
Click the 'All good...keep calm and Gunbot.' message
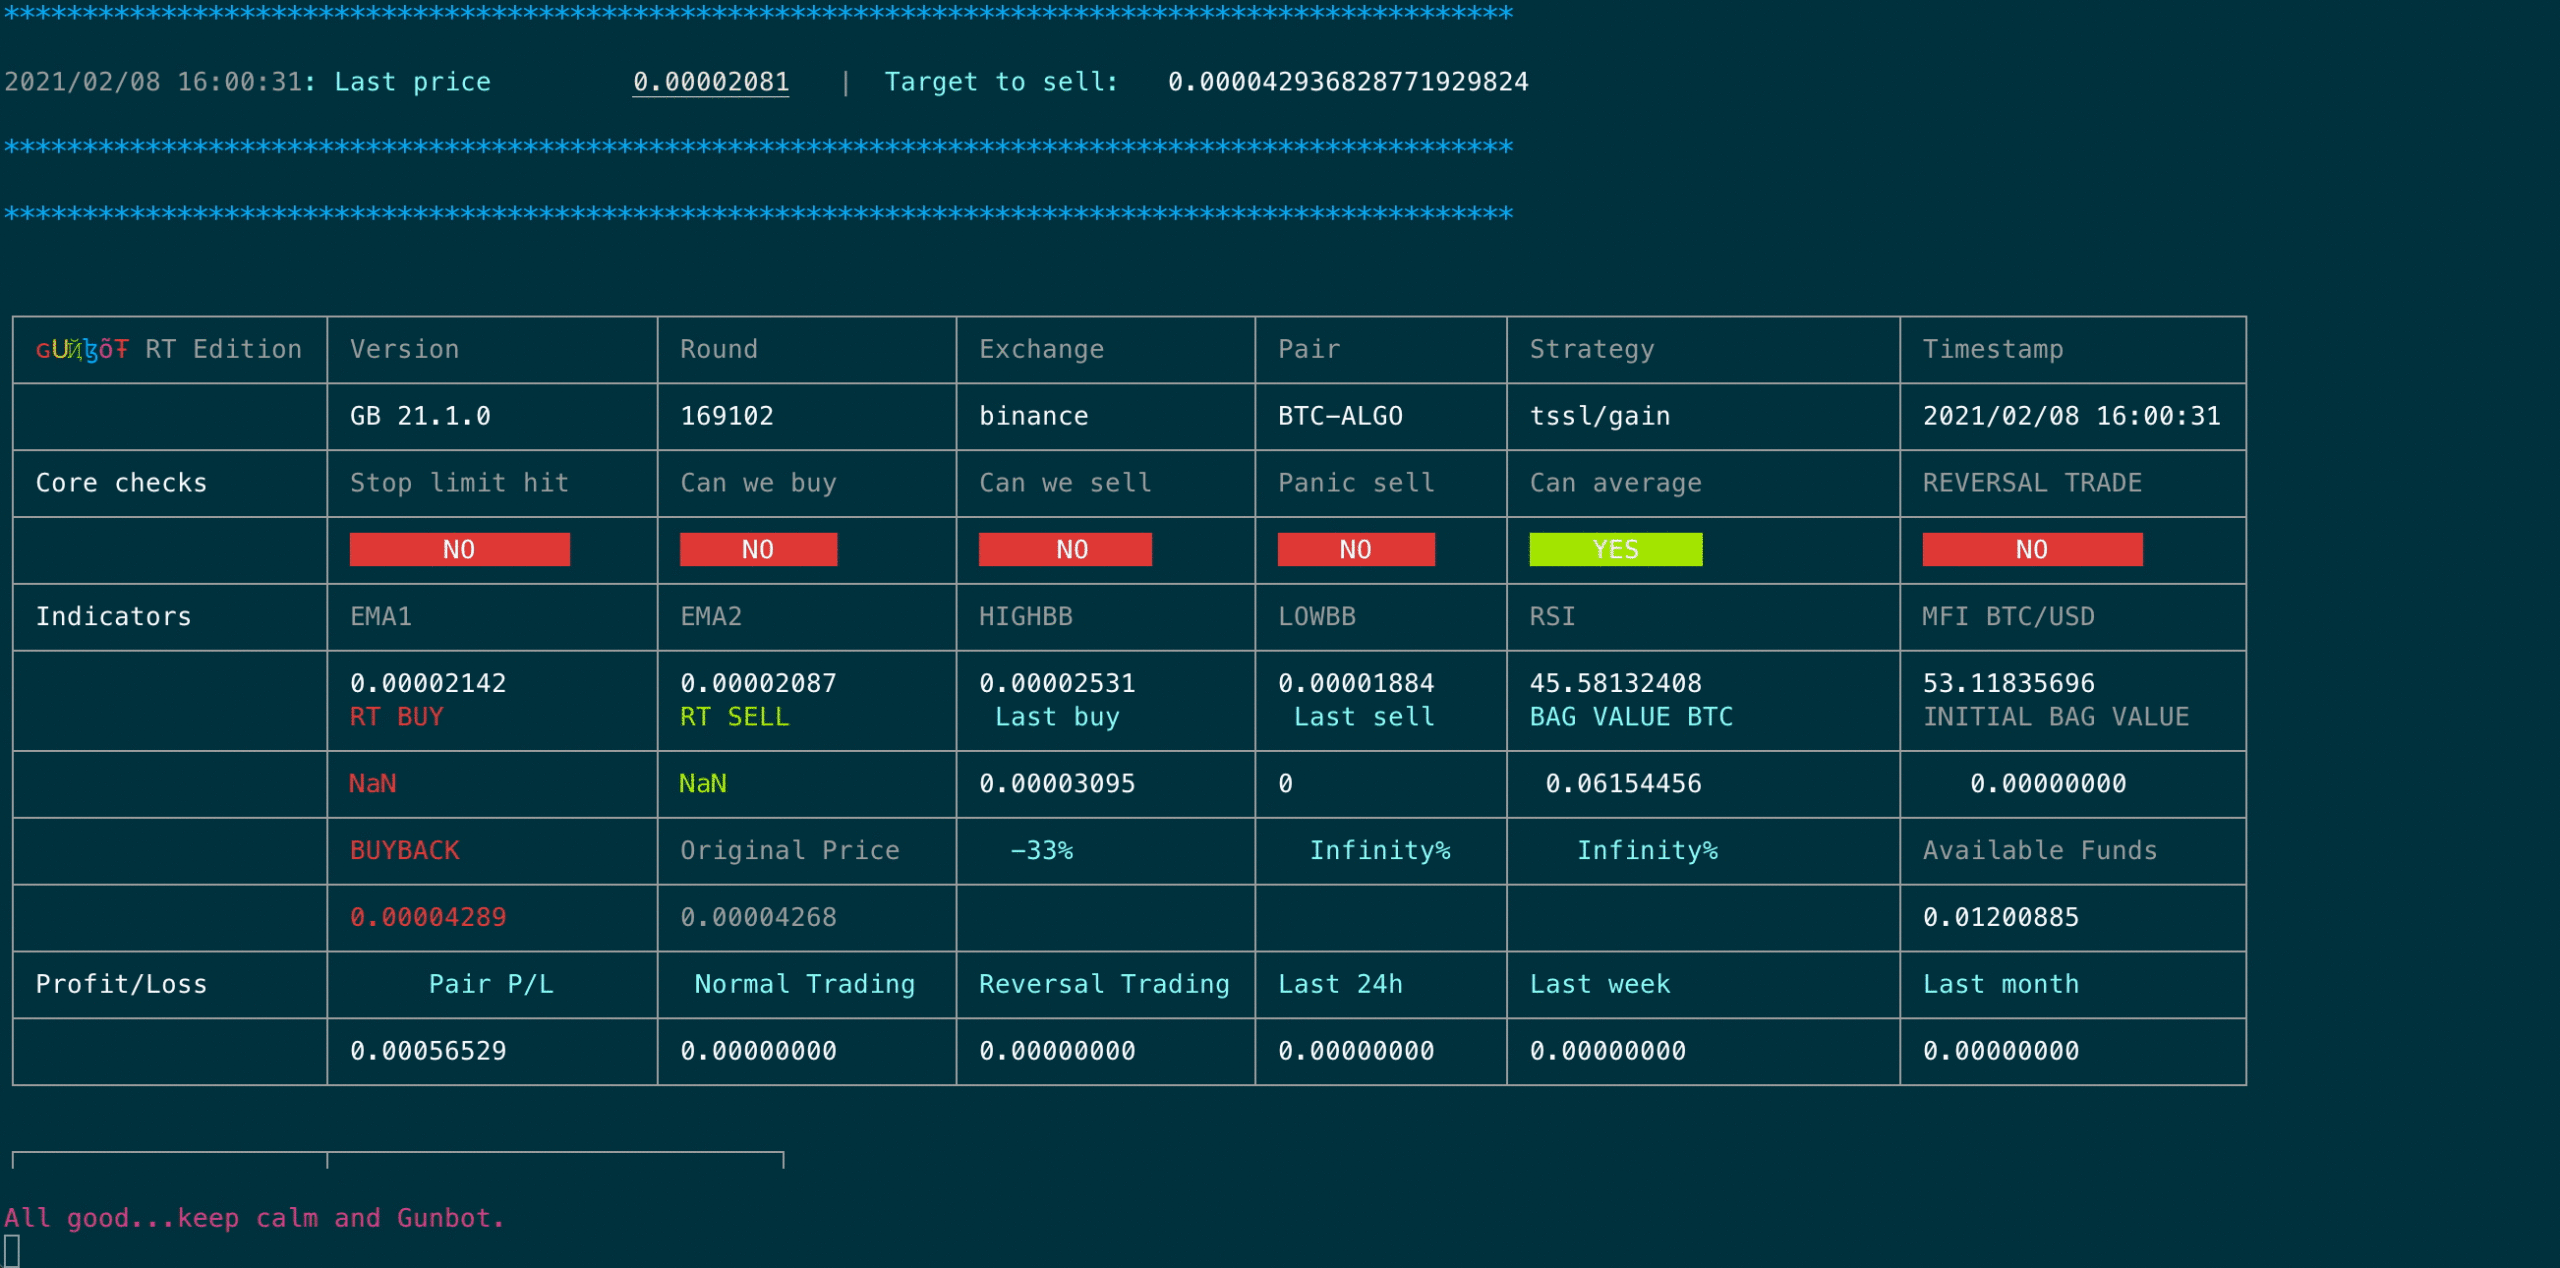click(255, 1218)
